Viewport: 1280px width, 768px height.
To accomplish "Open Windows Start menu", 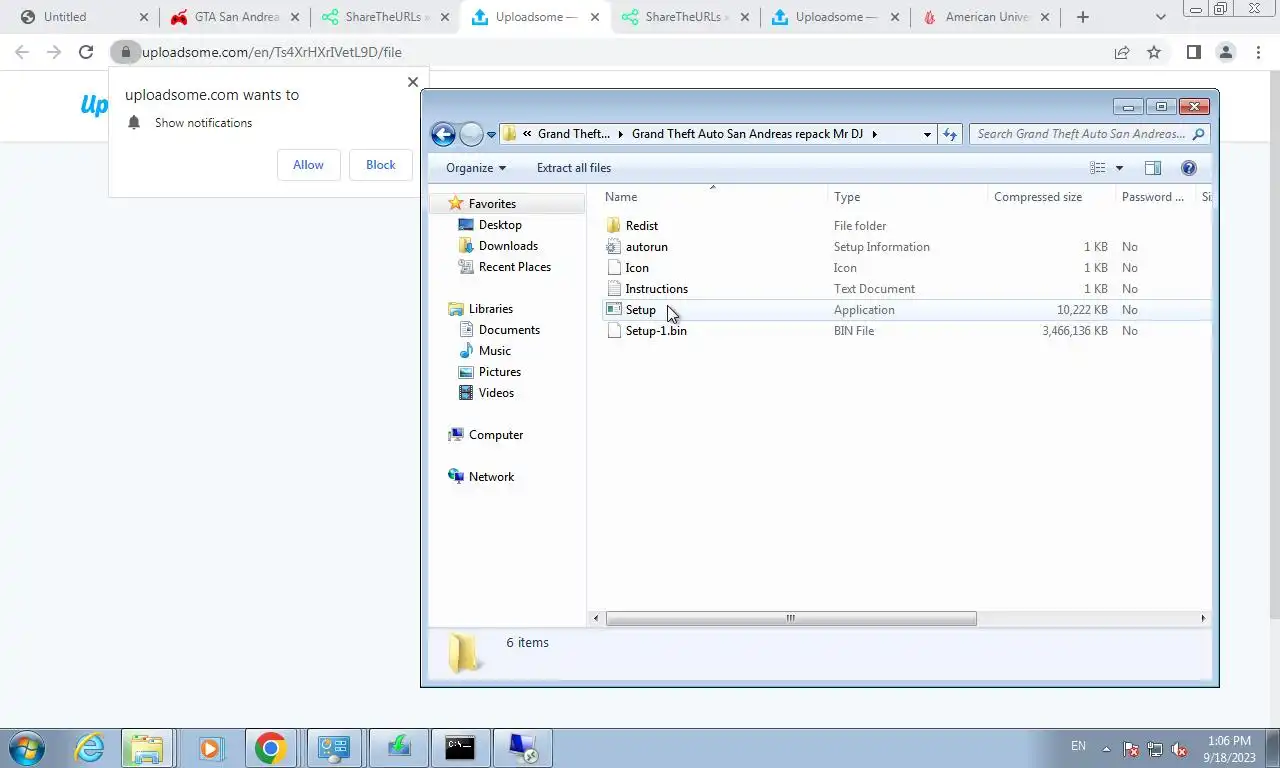I will pos(26,748).
